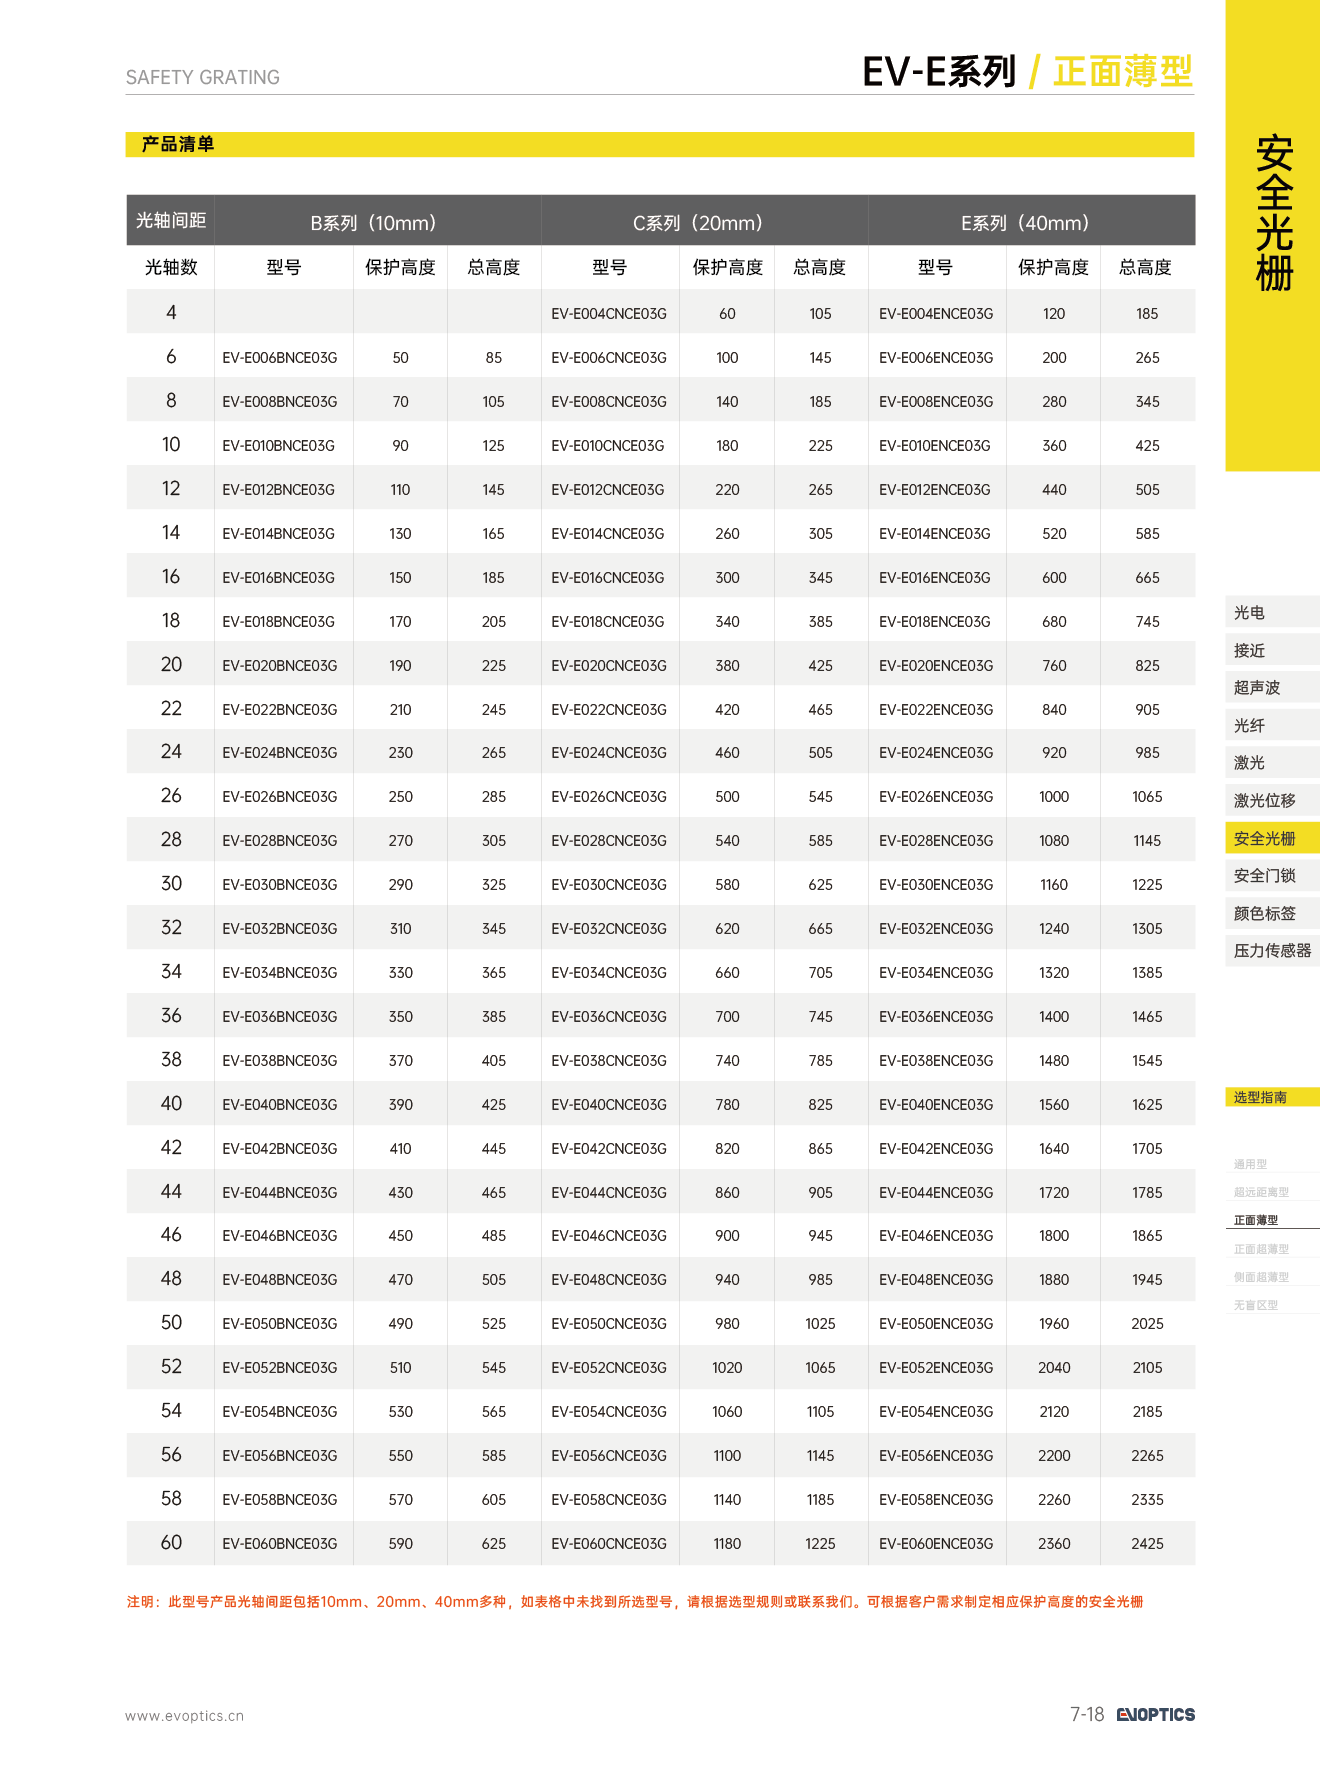This screenshot has width=1320, height=1792.
Task: Select model cell EV-E026ENCE03G
Action: tap(936, 797)
